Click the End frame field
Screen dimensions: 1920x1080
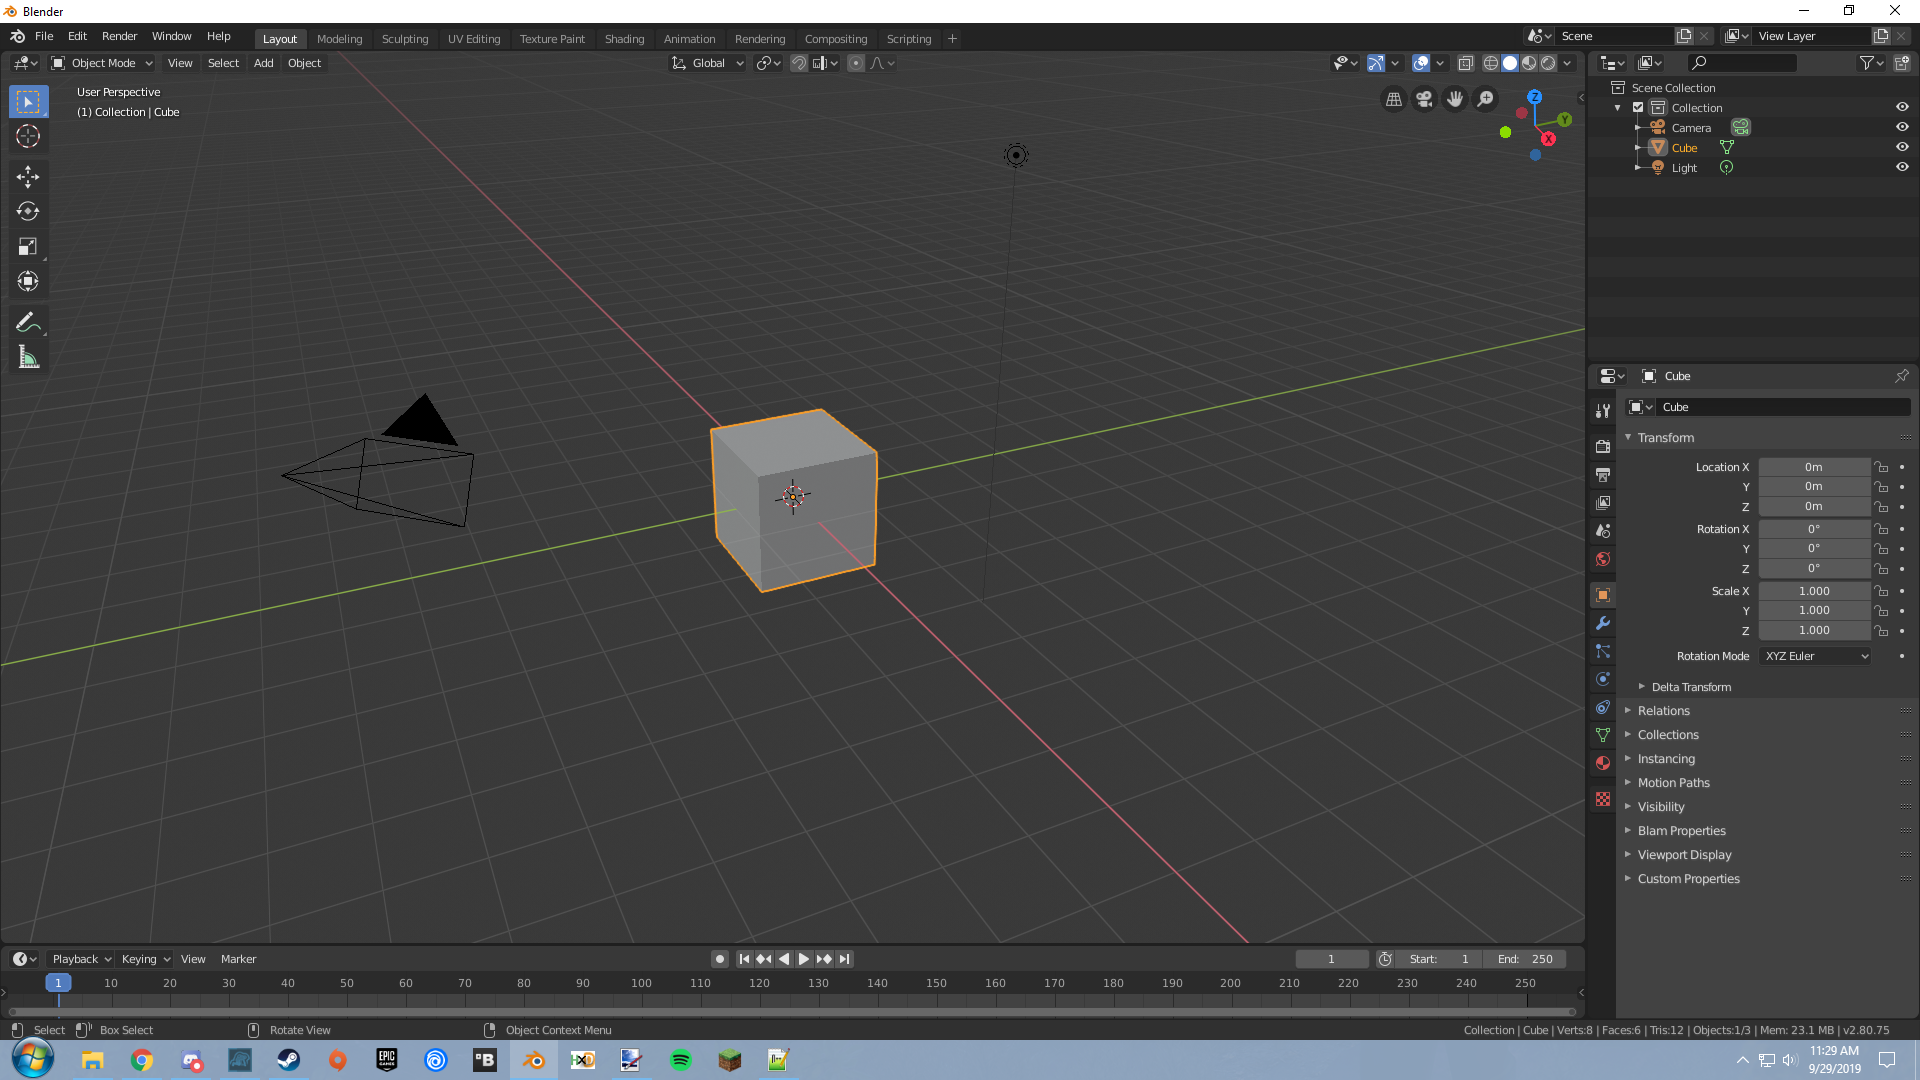(x=1526, y=959)
